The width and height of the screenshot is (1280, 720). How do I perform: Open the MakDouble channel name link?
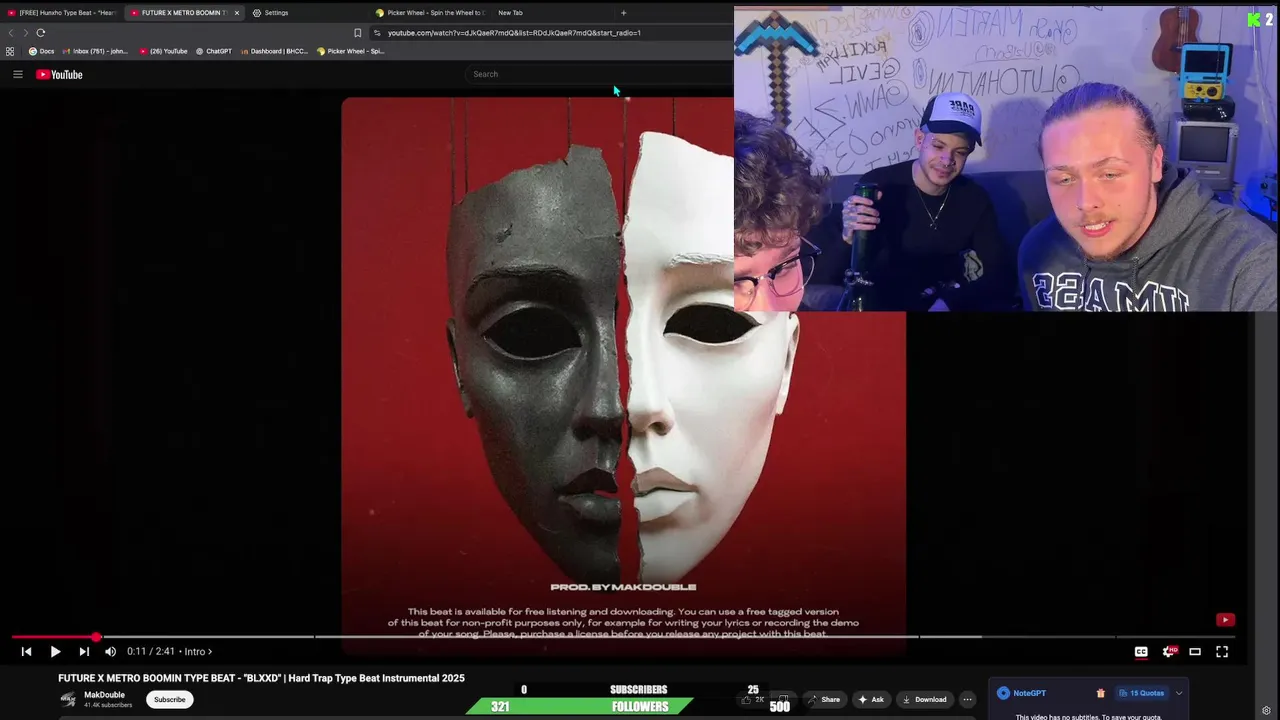(x=104, y=695)
